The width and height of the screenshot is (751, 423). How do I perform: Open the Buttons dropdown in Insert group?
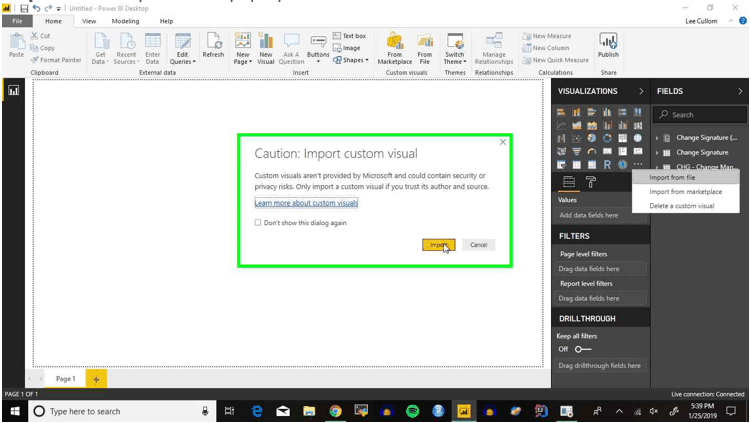coord(318,48)
